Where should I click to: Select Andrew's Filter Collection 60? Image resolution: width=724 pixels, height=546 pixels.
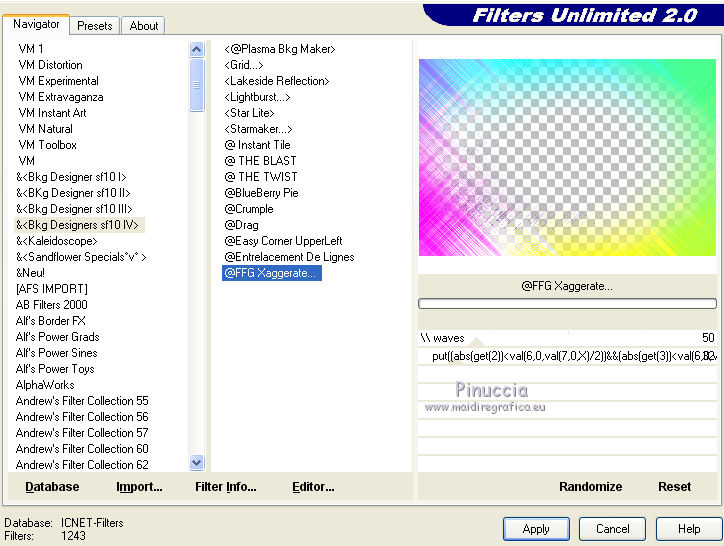pyautogui.click(x=82, y=449)
